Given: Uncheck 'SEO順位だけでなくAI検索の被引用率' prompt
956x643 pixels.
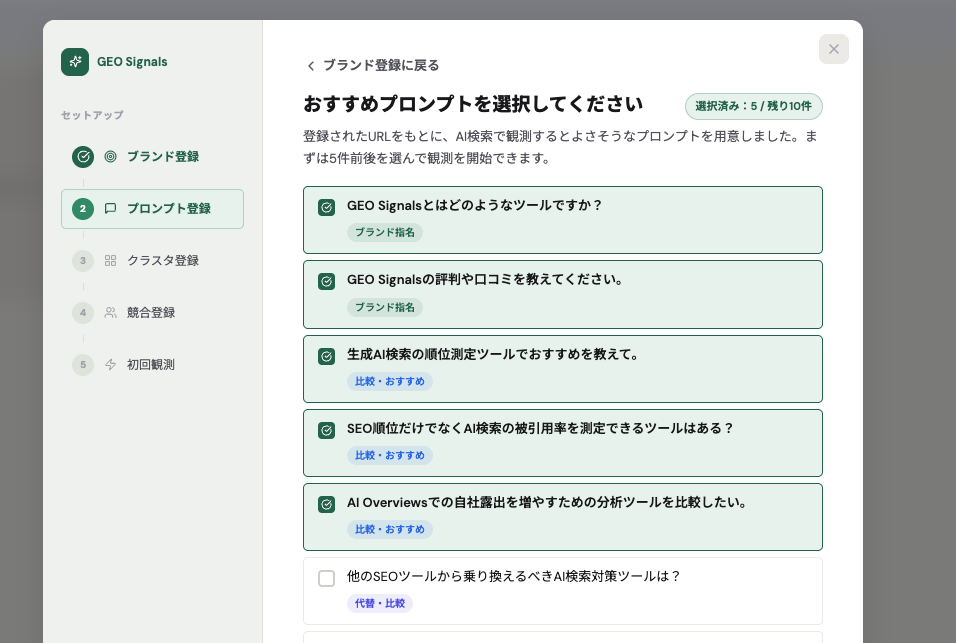Looking at the screenshot, I should coord(326,430).
